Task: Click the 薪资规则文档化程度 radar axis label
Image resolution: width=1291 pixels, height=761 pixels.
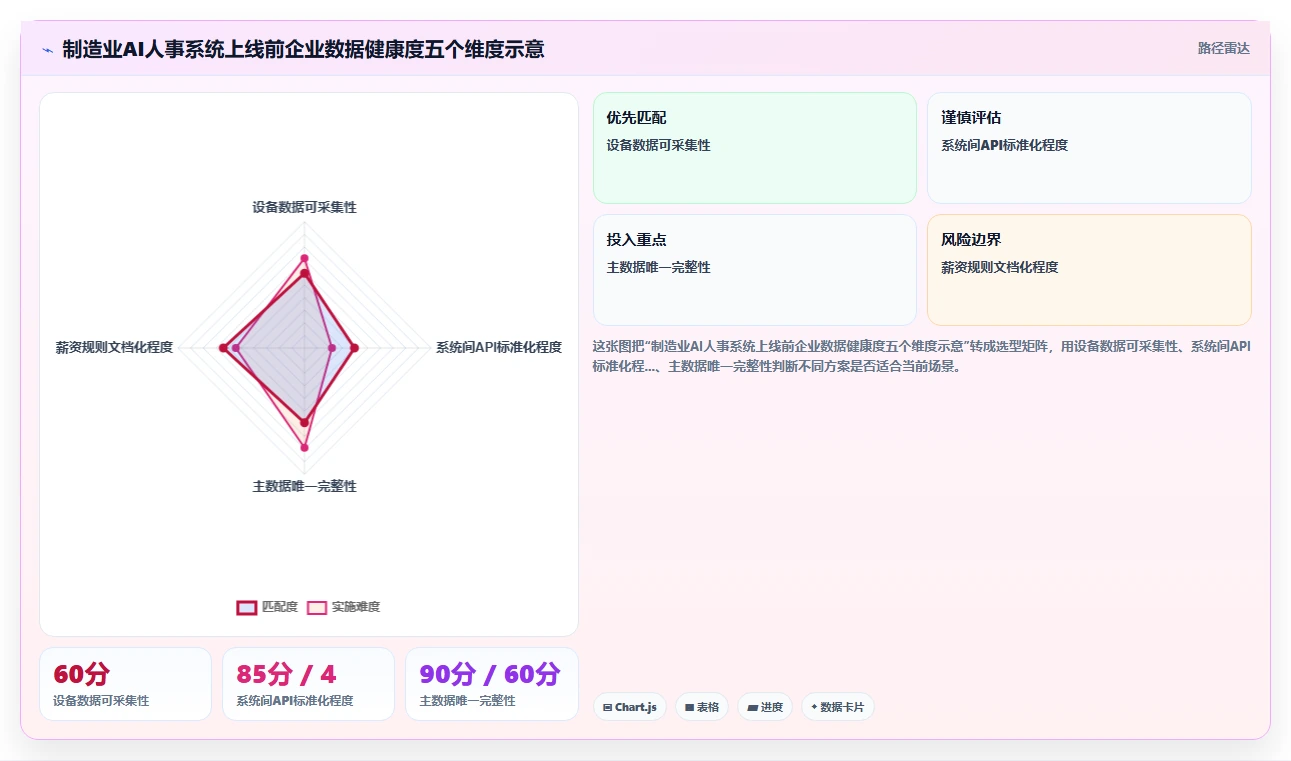Action: click(x=114, y=347)
